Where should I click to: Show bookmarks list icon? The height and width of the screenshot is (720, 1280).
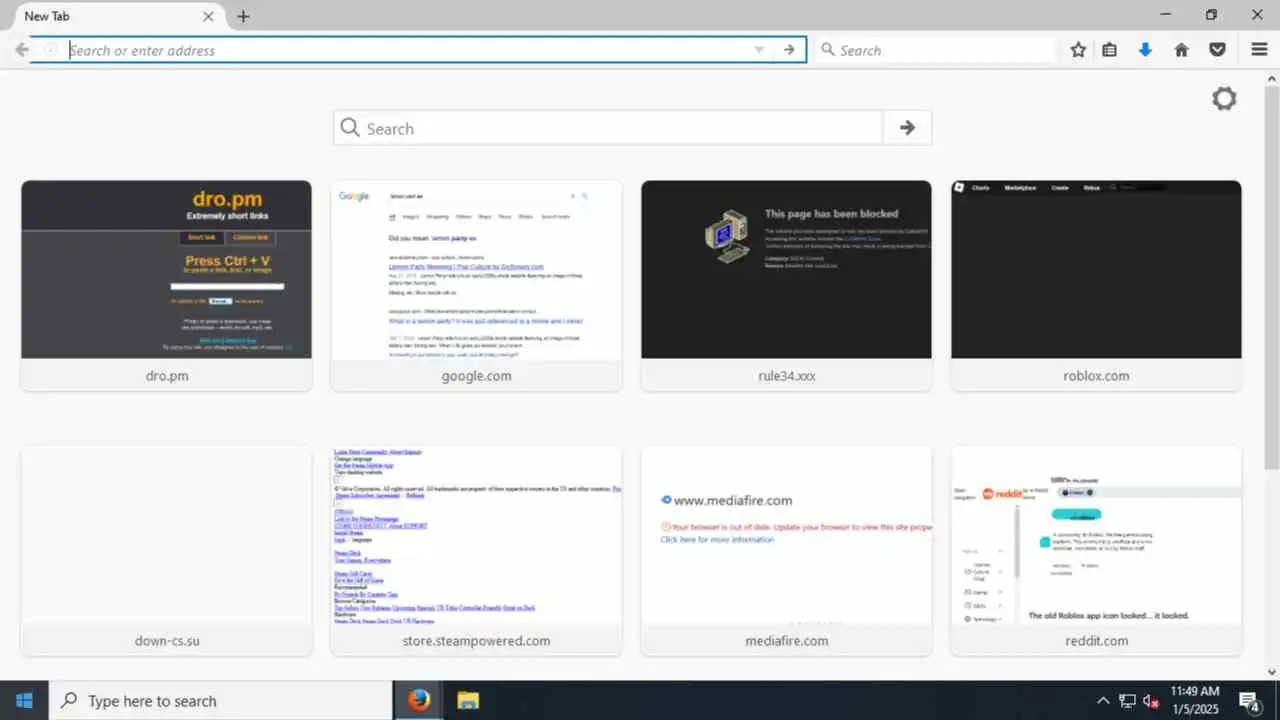(x=1110, y=50)
